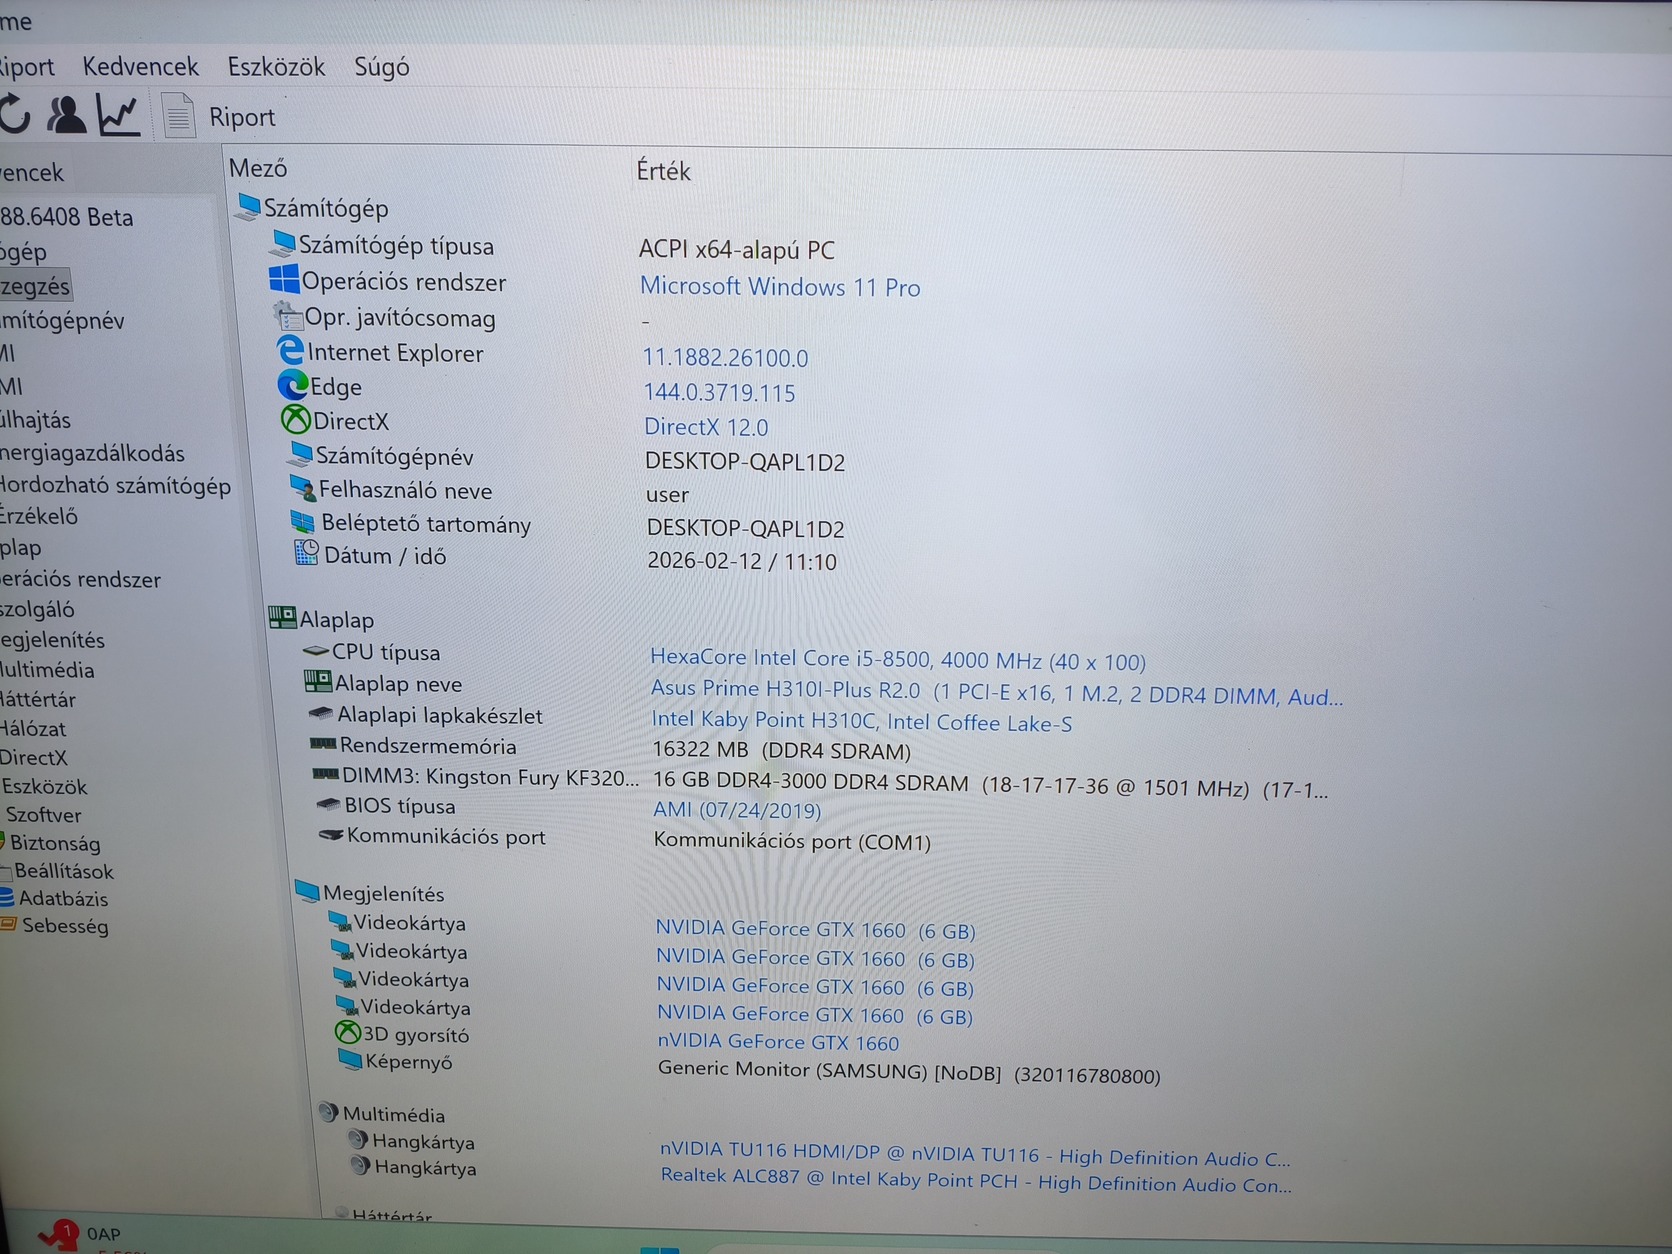This screenshot has width=1672, height=1254.
Task: Click the Edge browser row icon
Action: [x=293, y=385]
